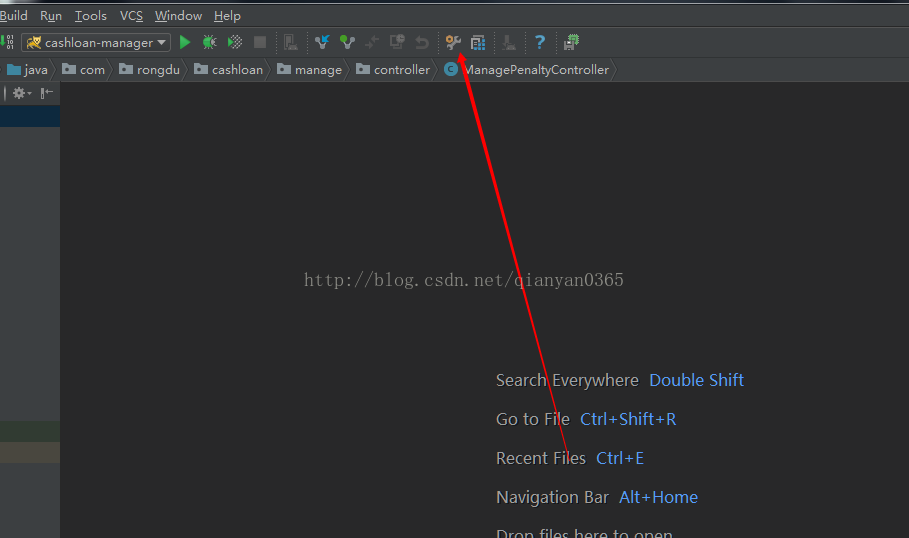Click the Ctrl+Shift+R shortcut text
Screen dimensions: 909x538
(x=628, y=419)
